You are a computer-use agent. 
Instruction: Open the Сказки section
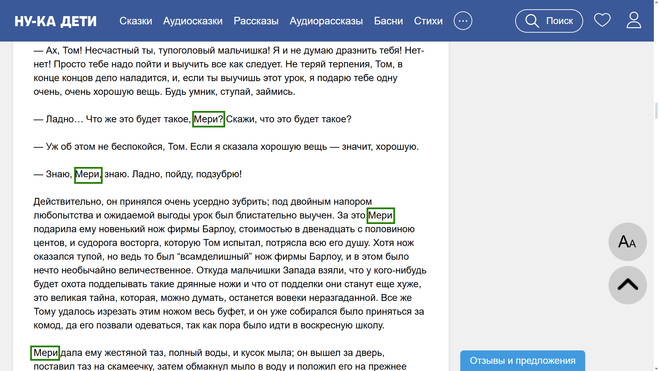(x=136, y=21)
